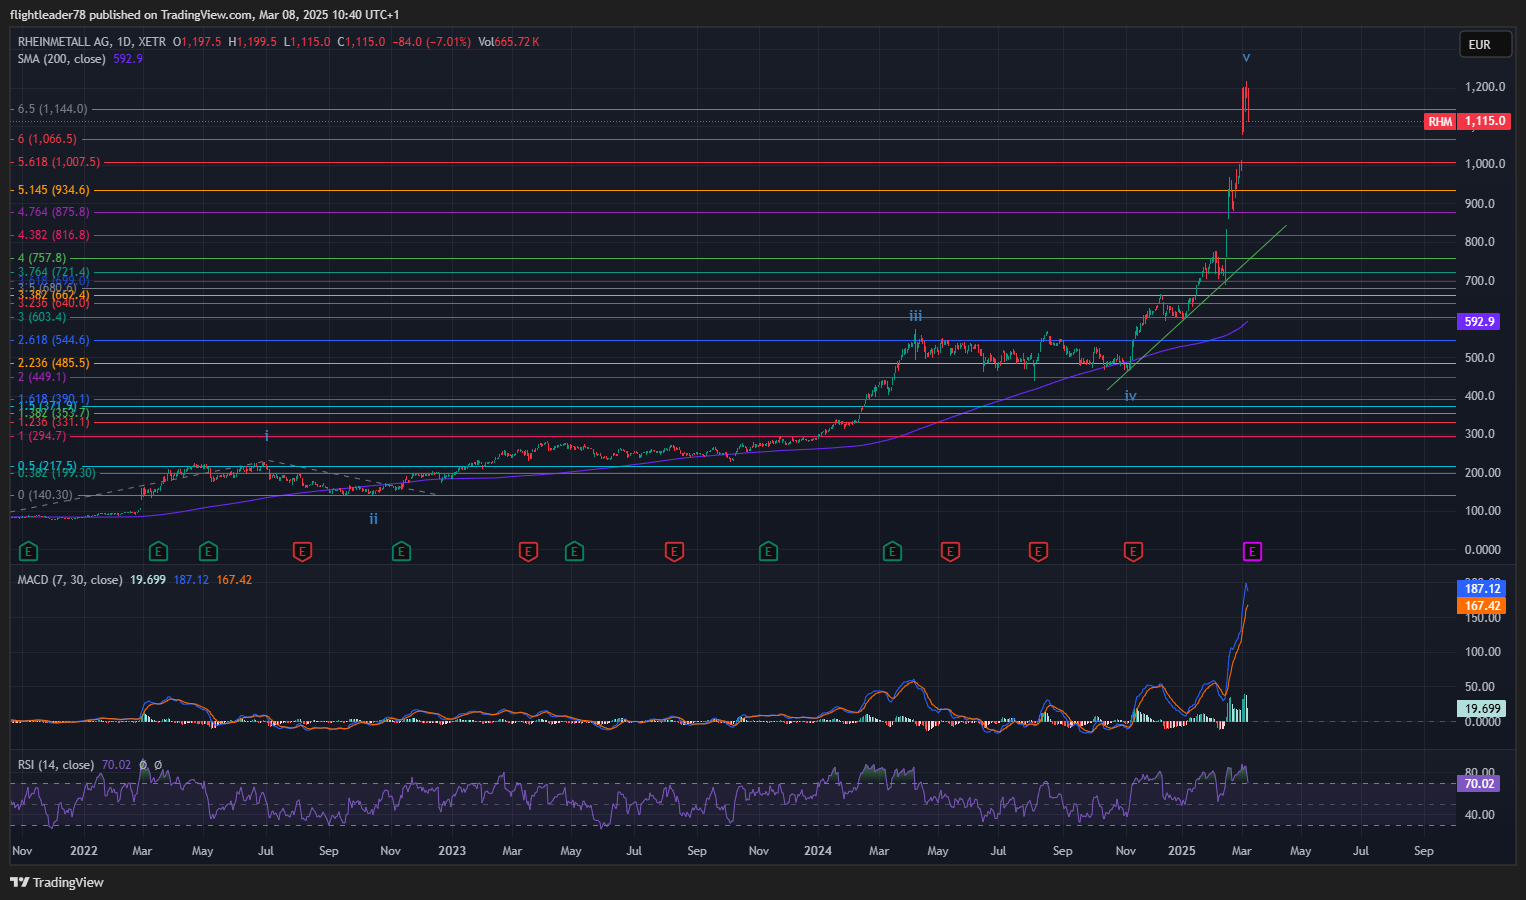Click the 4.382 (816.8) Fibonacci label
This screenshot has width=1526, height=900.
point(54,235)
